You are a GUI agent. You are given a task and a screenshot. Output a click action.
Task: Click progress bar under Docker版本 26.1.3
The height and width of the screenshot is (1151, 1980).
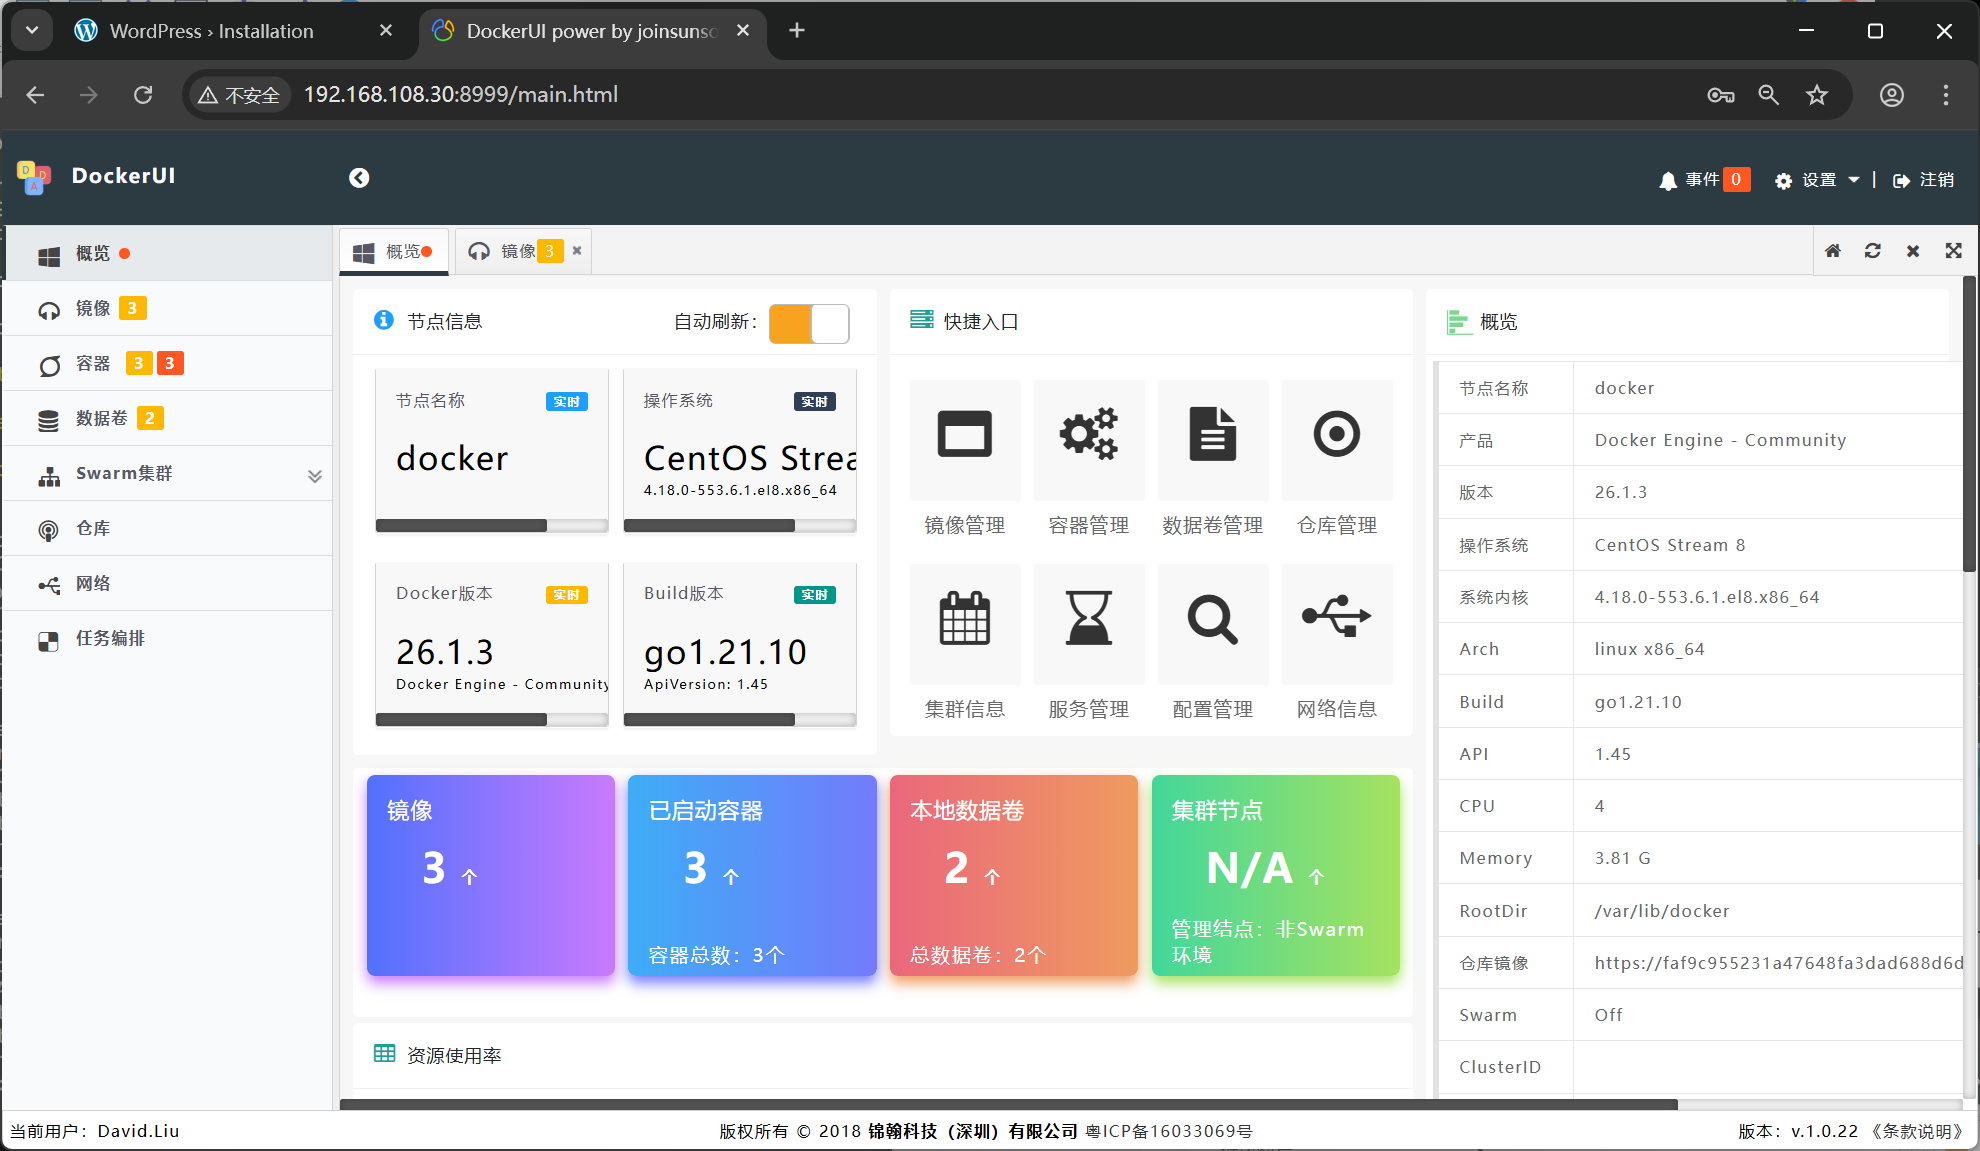492,719
